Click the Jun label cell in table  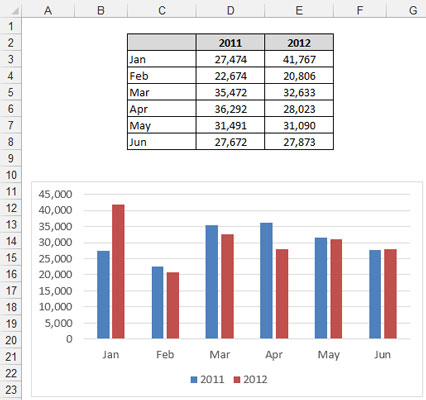(162, 142)
